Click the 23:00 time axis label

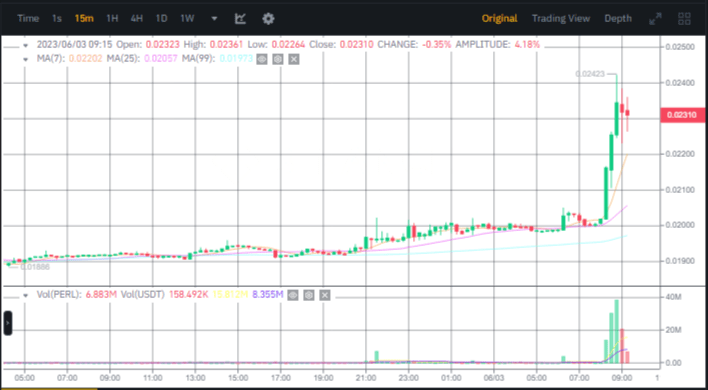click(x=409, y=377)
